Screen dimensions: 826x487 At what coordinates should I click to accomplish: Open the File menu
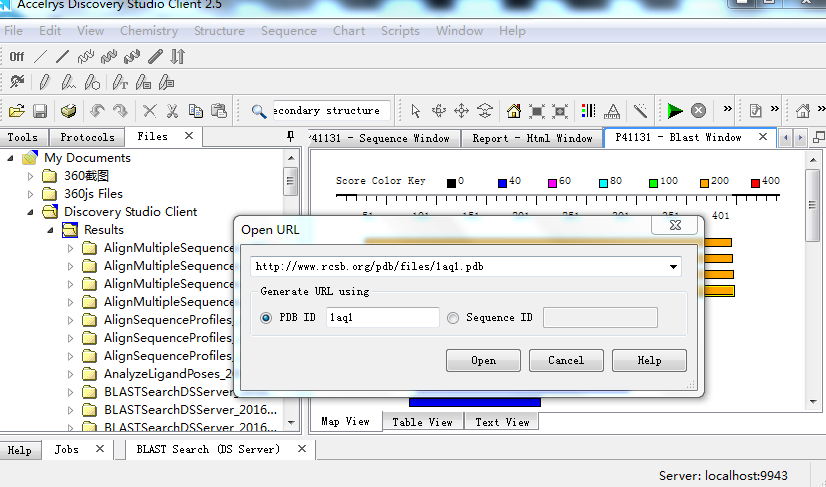pyautogui.click(x=13, y=31)
